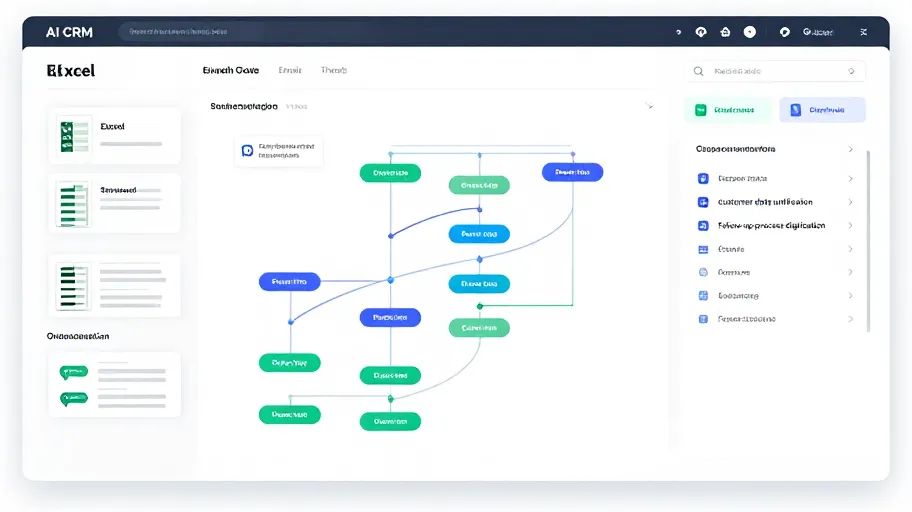The width and height of the screenshot is (912, 512).
Task: Open the home icon in the top bar
Action: (x=725, y=32)
